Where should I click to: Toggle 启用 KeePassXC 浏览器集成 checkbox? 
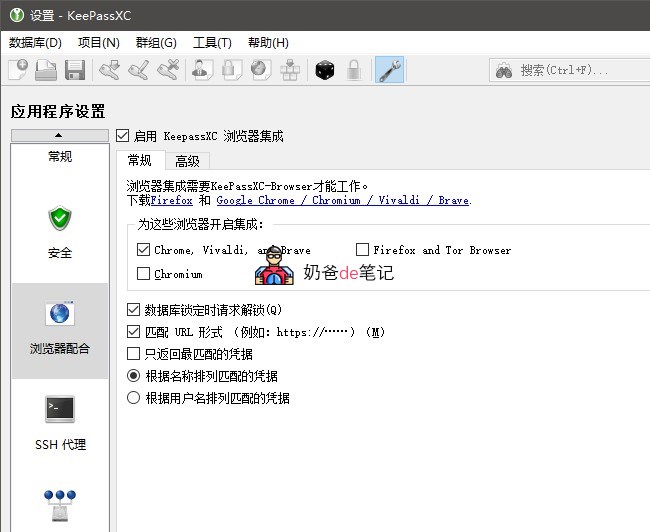(x=123, y=136)
